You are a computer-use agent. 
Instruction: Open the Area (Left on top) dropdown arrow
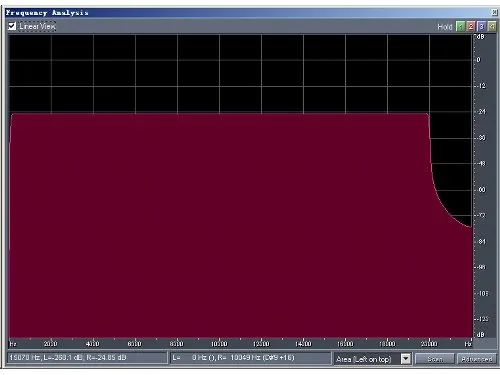(x=406, y=359)
